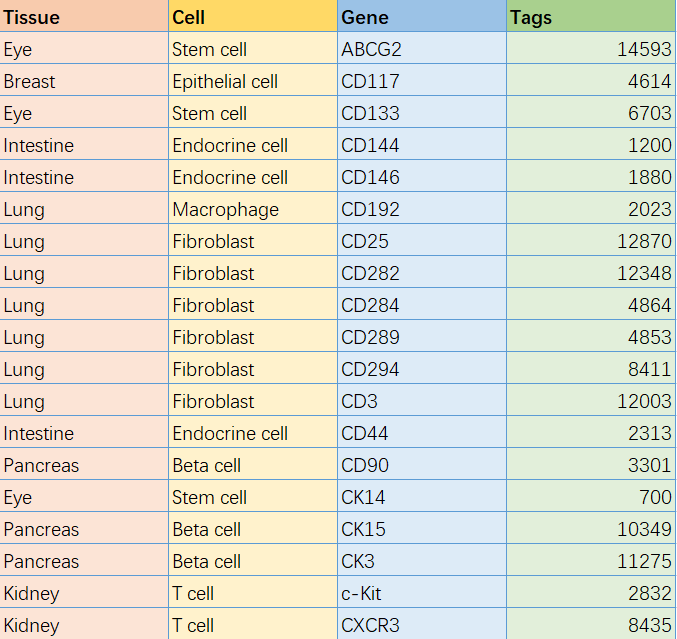This screenshot has height=639, width=677.
Task: Select the tags value 12348
Action: coord(591,272)
